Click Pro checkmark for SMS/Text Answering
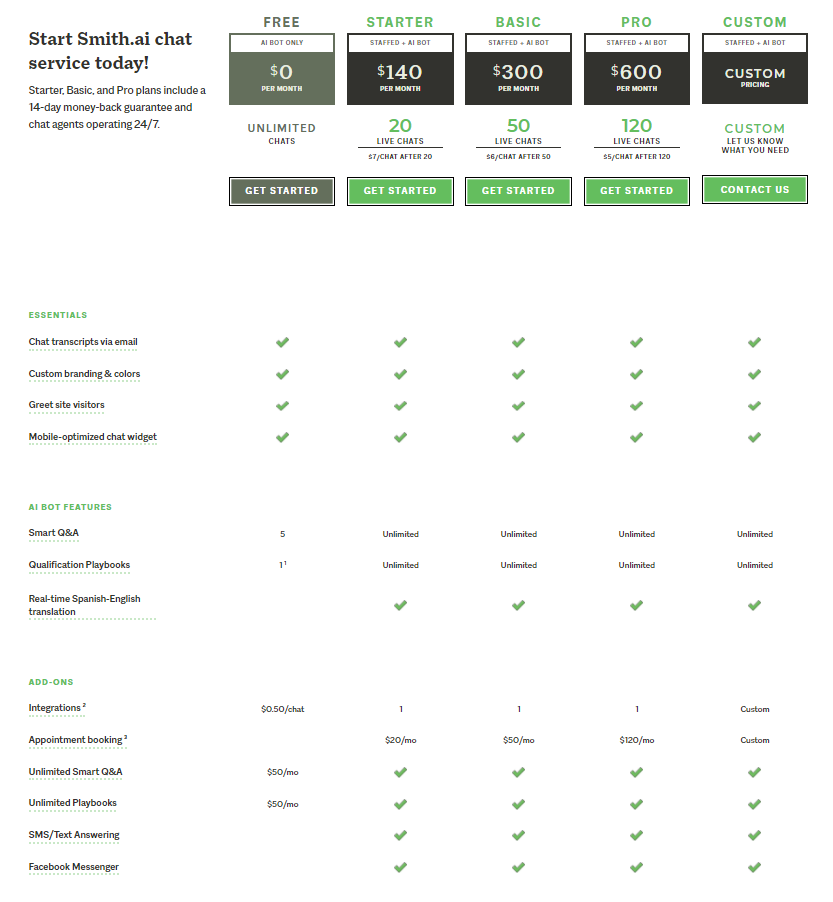Screen dimensions: 833x902 (636, 835)
